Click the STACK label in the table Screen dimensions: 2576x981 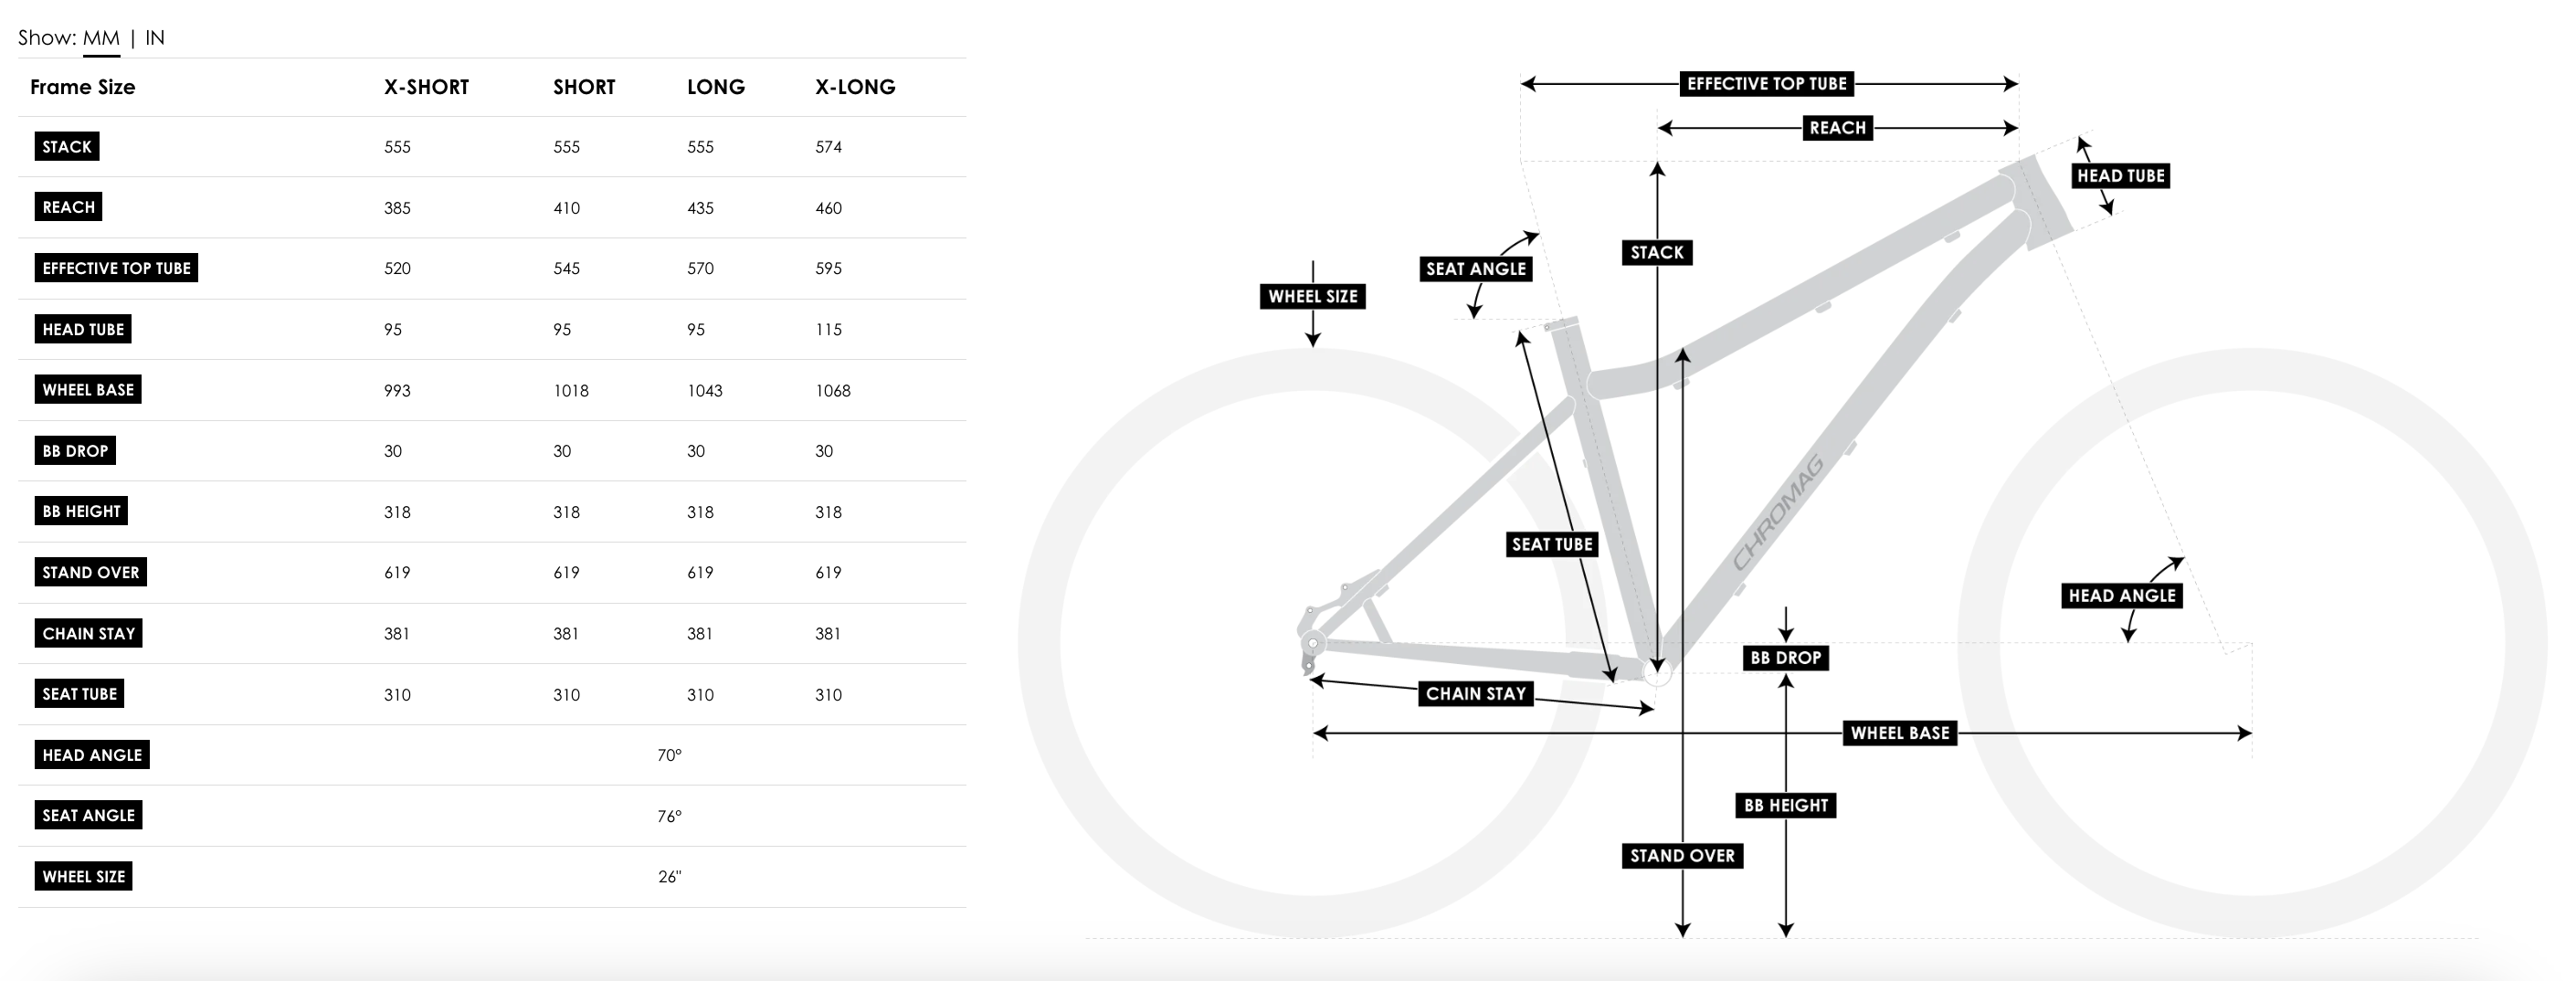click(x=66, y=147)
